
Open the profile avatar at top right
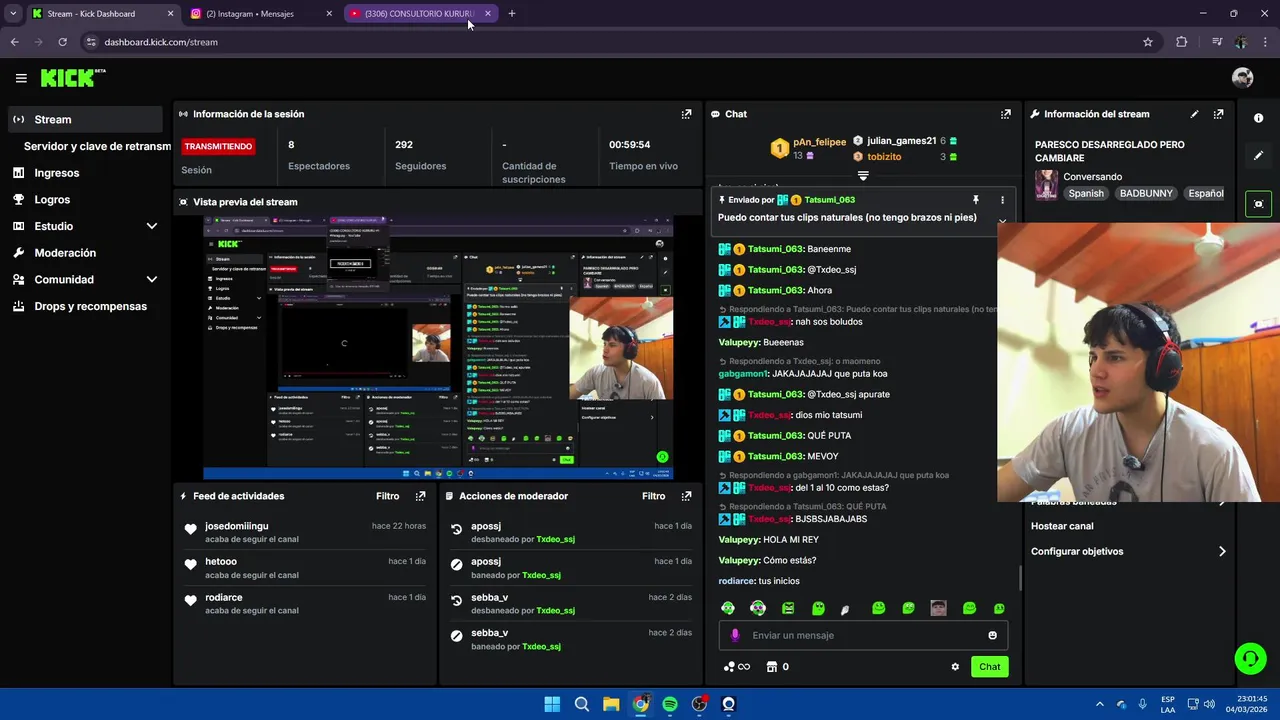pyautogui.click(x=1242, y=78)
